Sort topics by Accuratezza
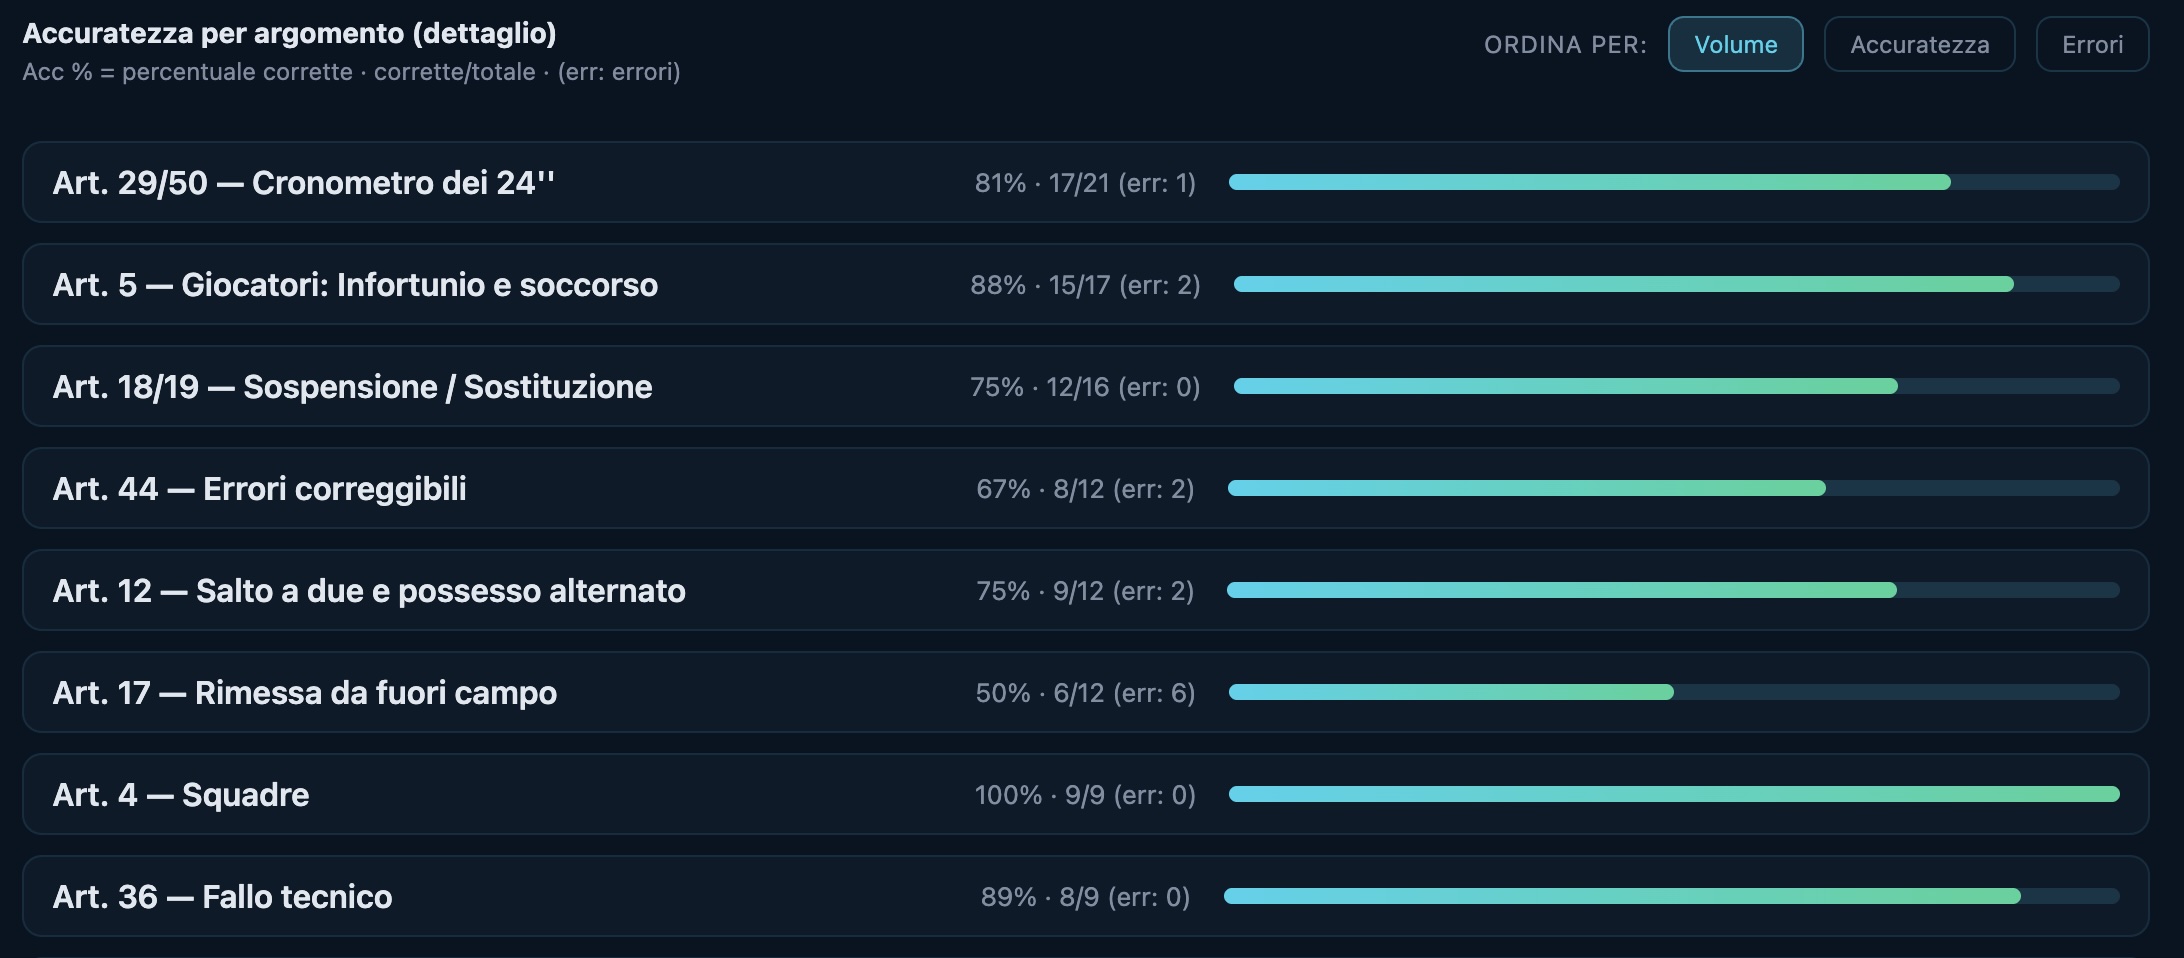 (1919, 45)
